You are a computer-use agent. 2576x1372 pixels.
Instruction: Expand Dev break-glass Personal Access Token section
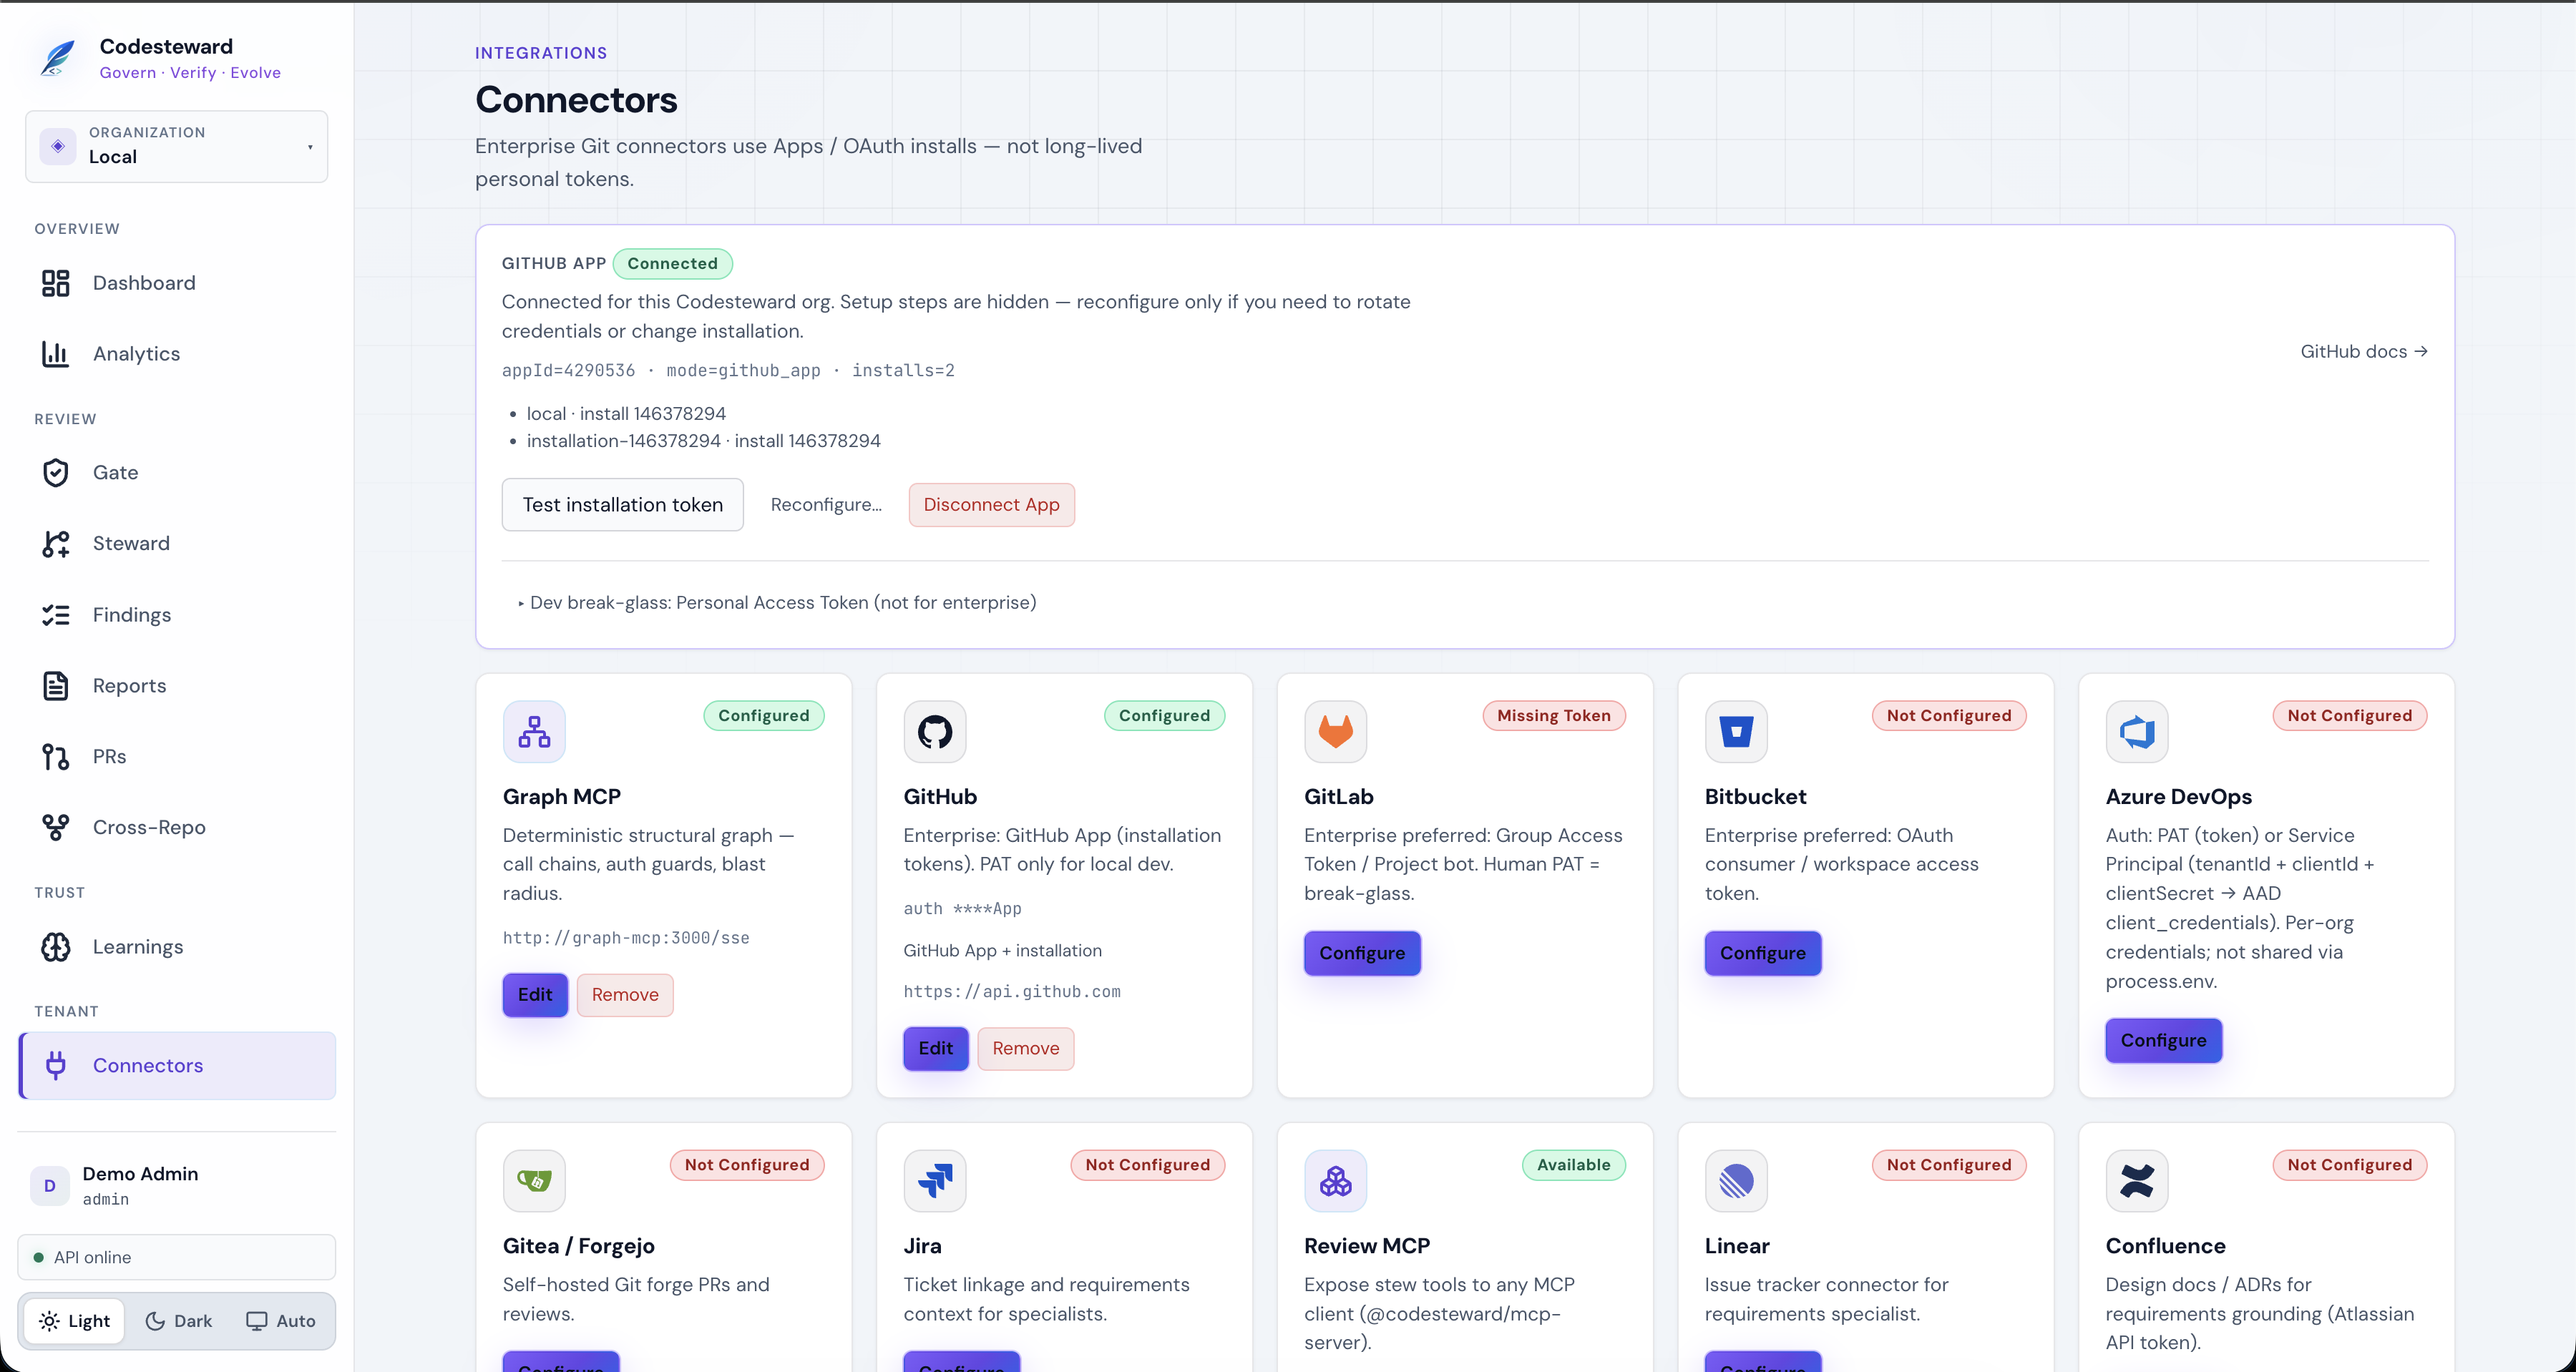777,603
